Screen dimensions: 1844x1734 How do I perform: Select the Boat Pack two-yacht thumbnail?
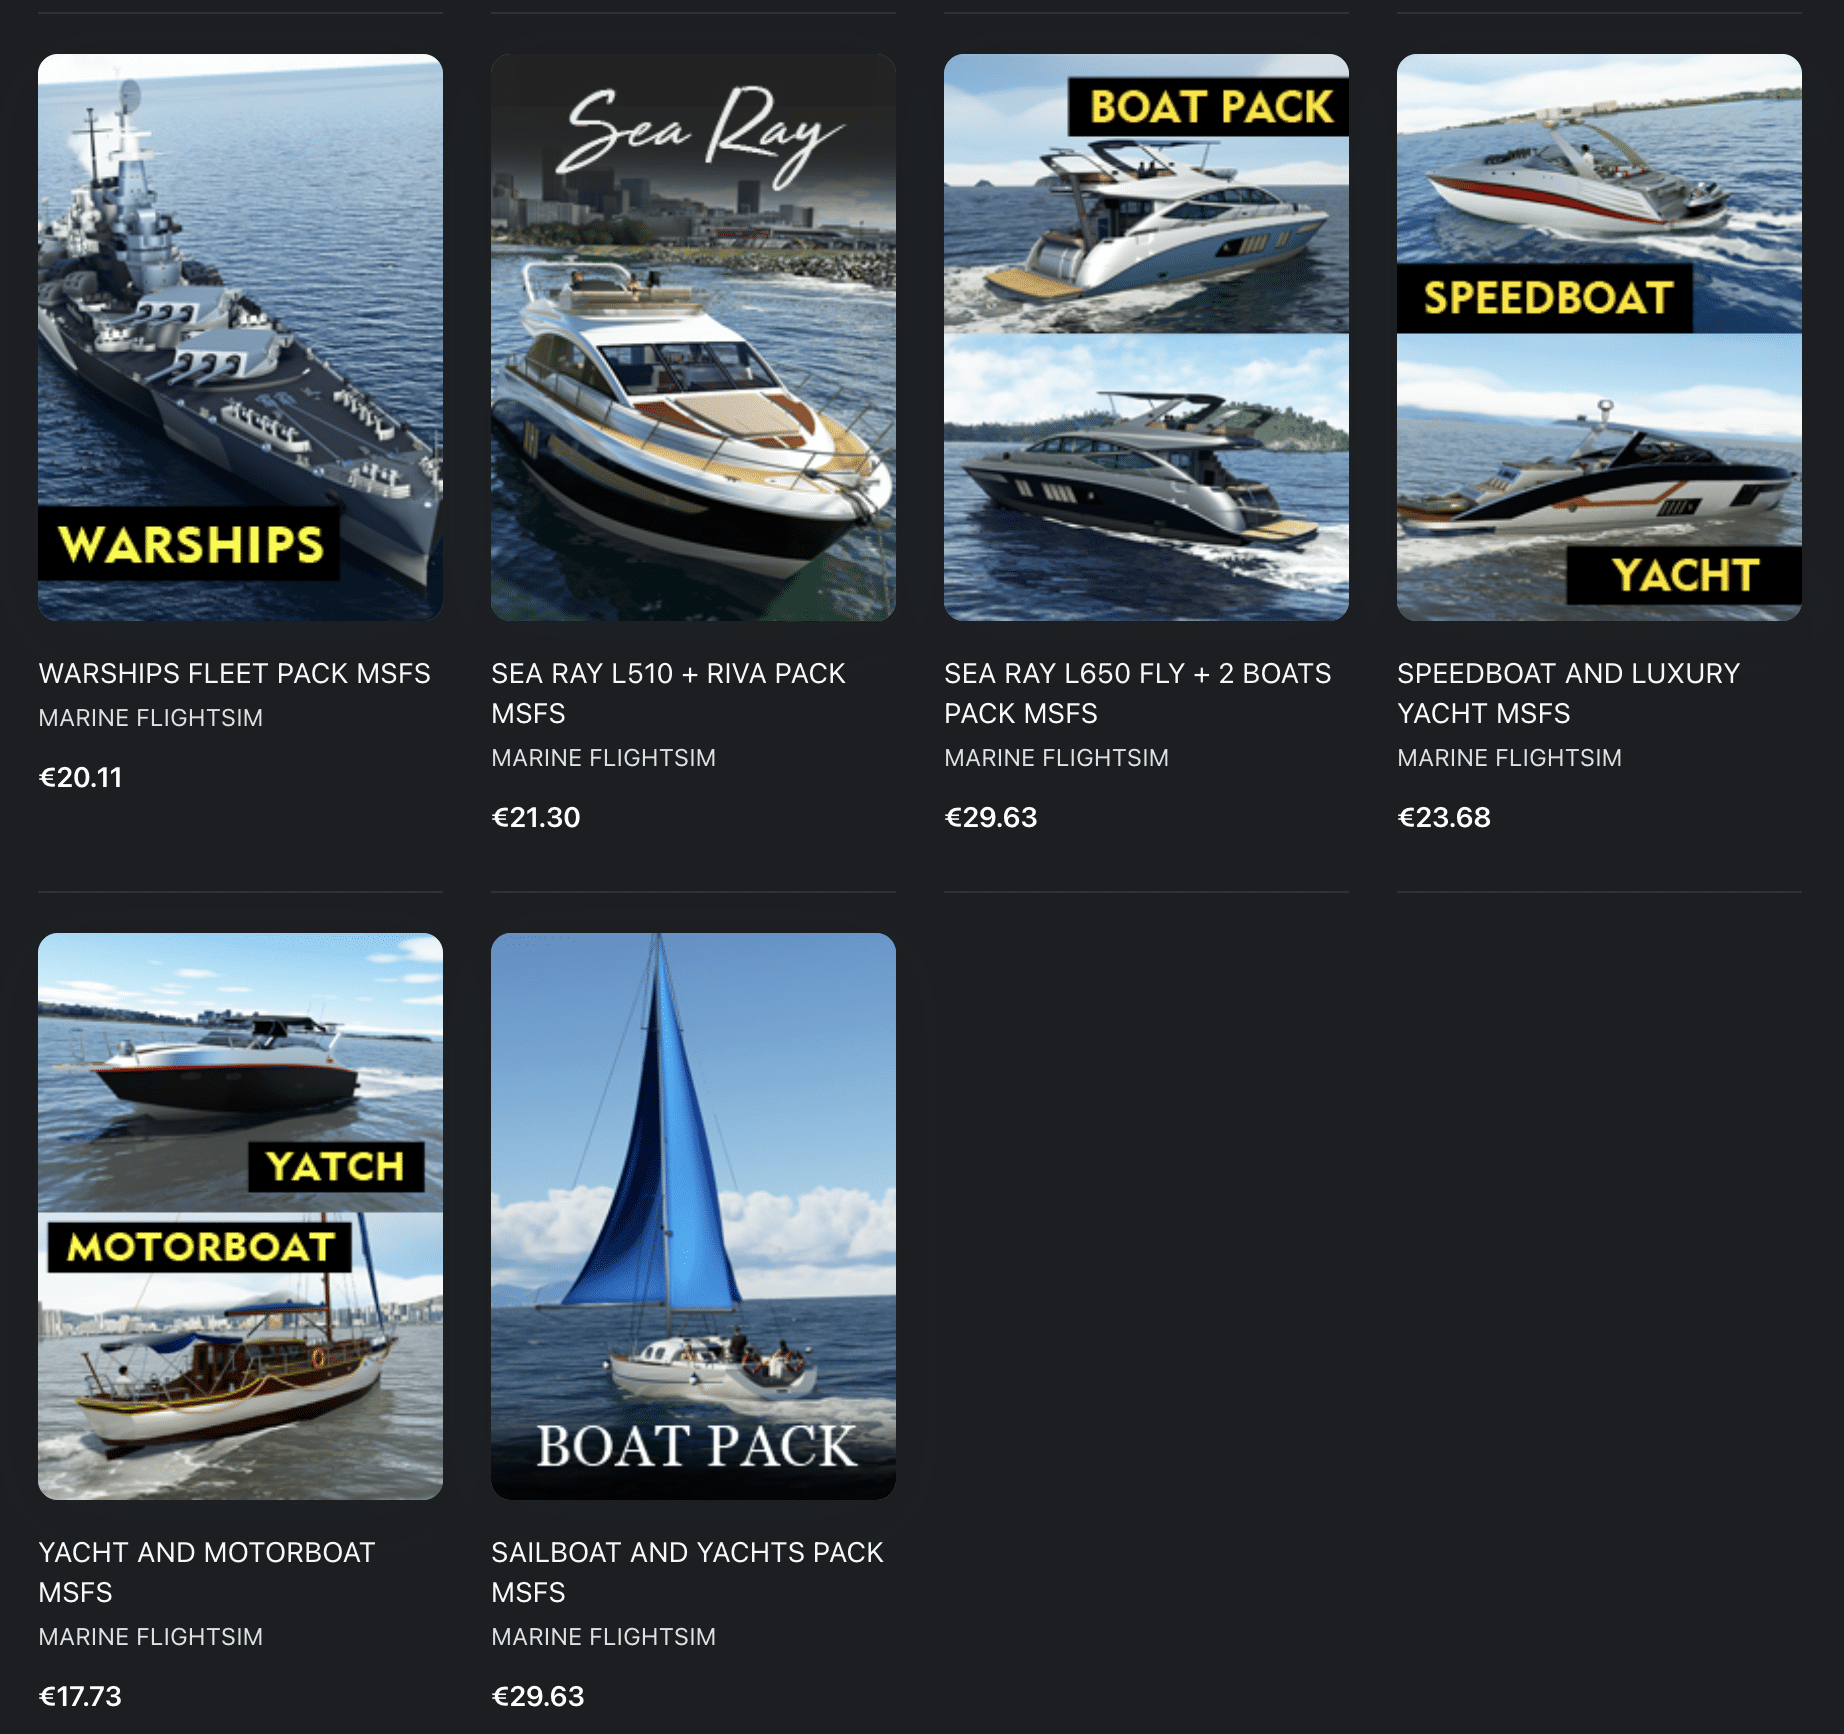click(1146, 337)
